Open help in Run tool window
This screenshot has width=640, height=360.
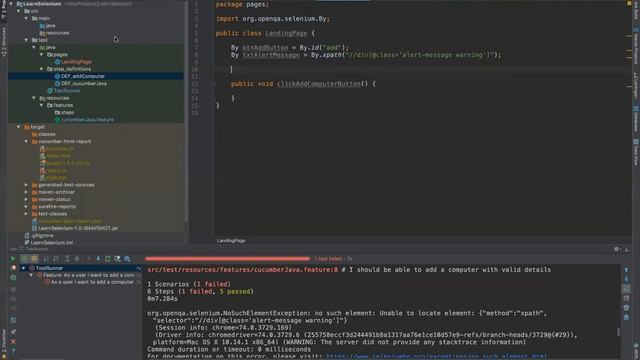pyautogui.click(x=13, y=351)
